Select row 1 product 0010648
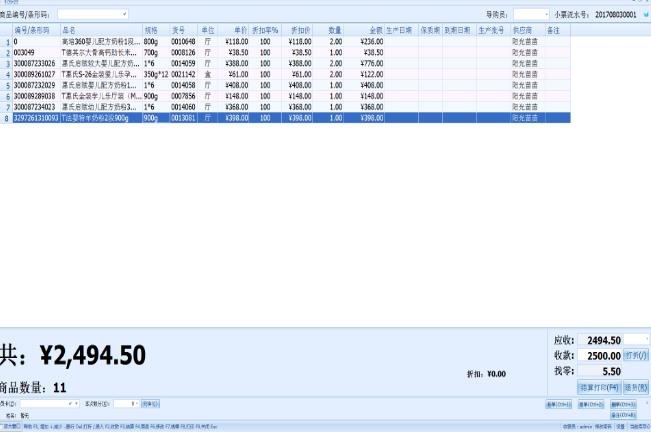This screenshot has width=651, height=432. pyautogui.click(x=184, y=42)
